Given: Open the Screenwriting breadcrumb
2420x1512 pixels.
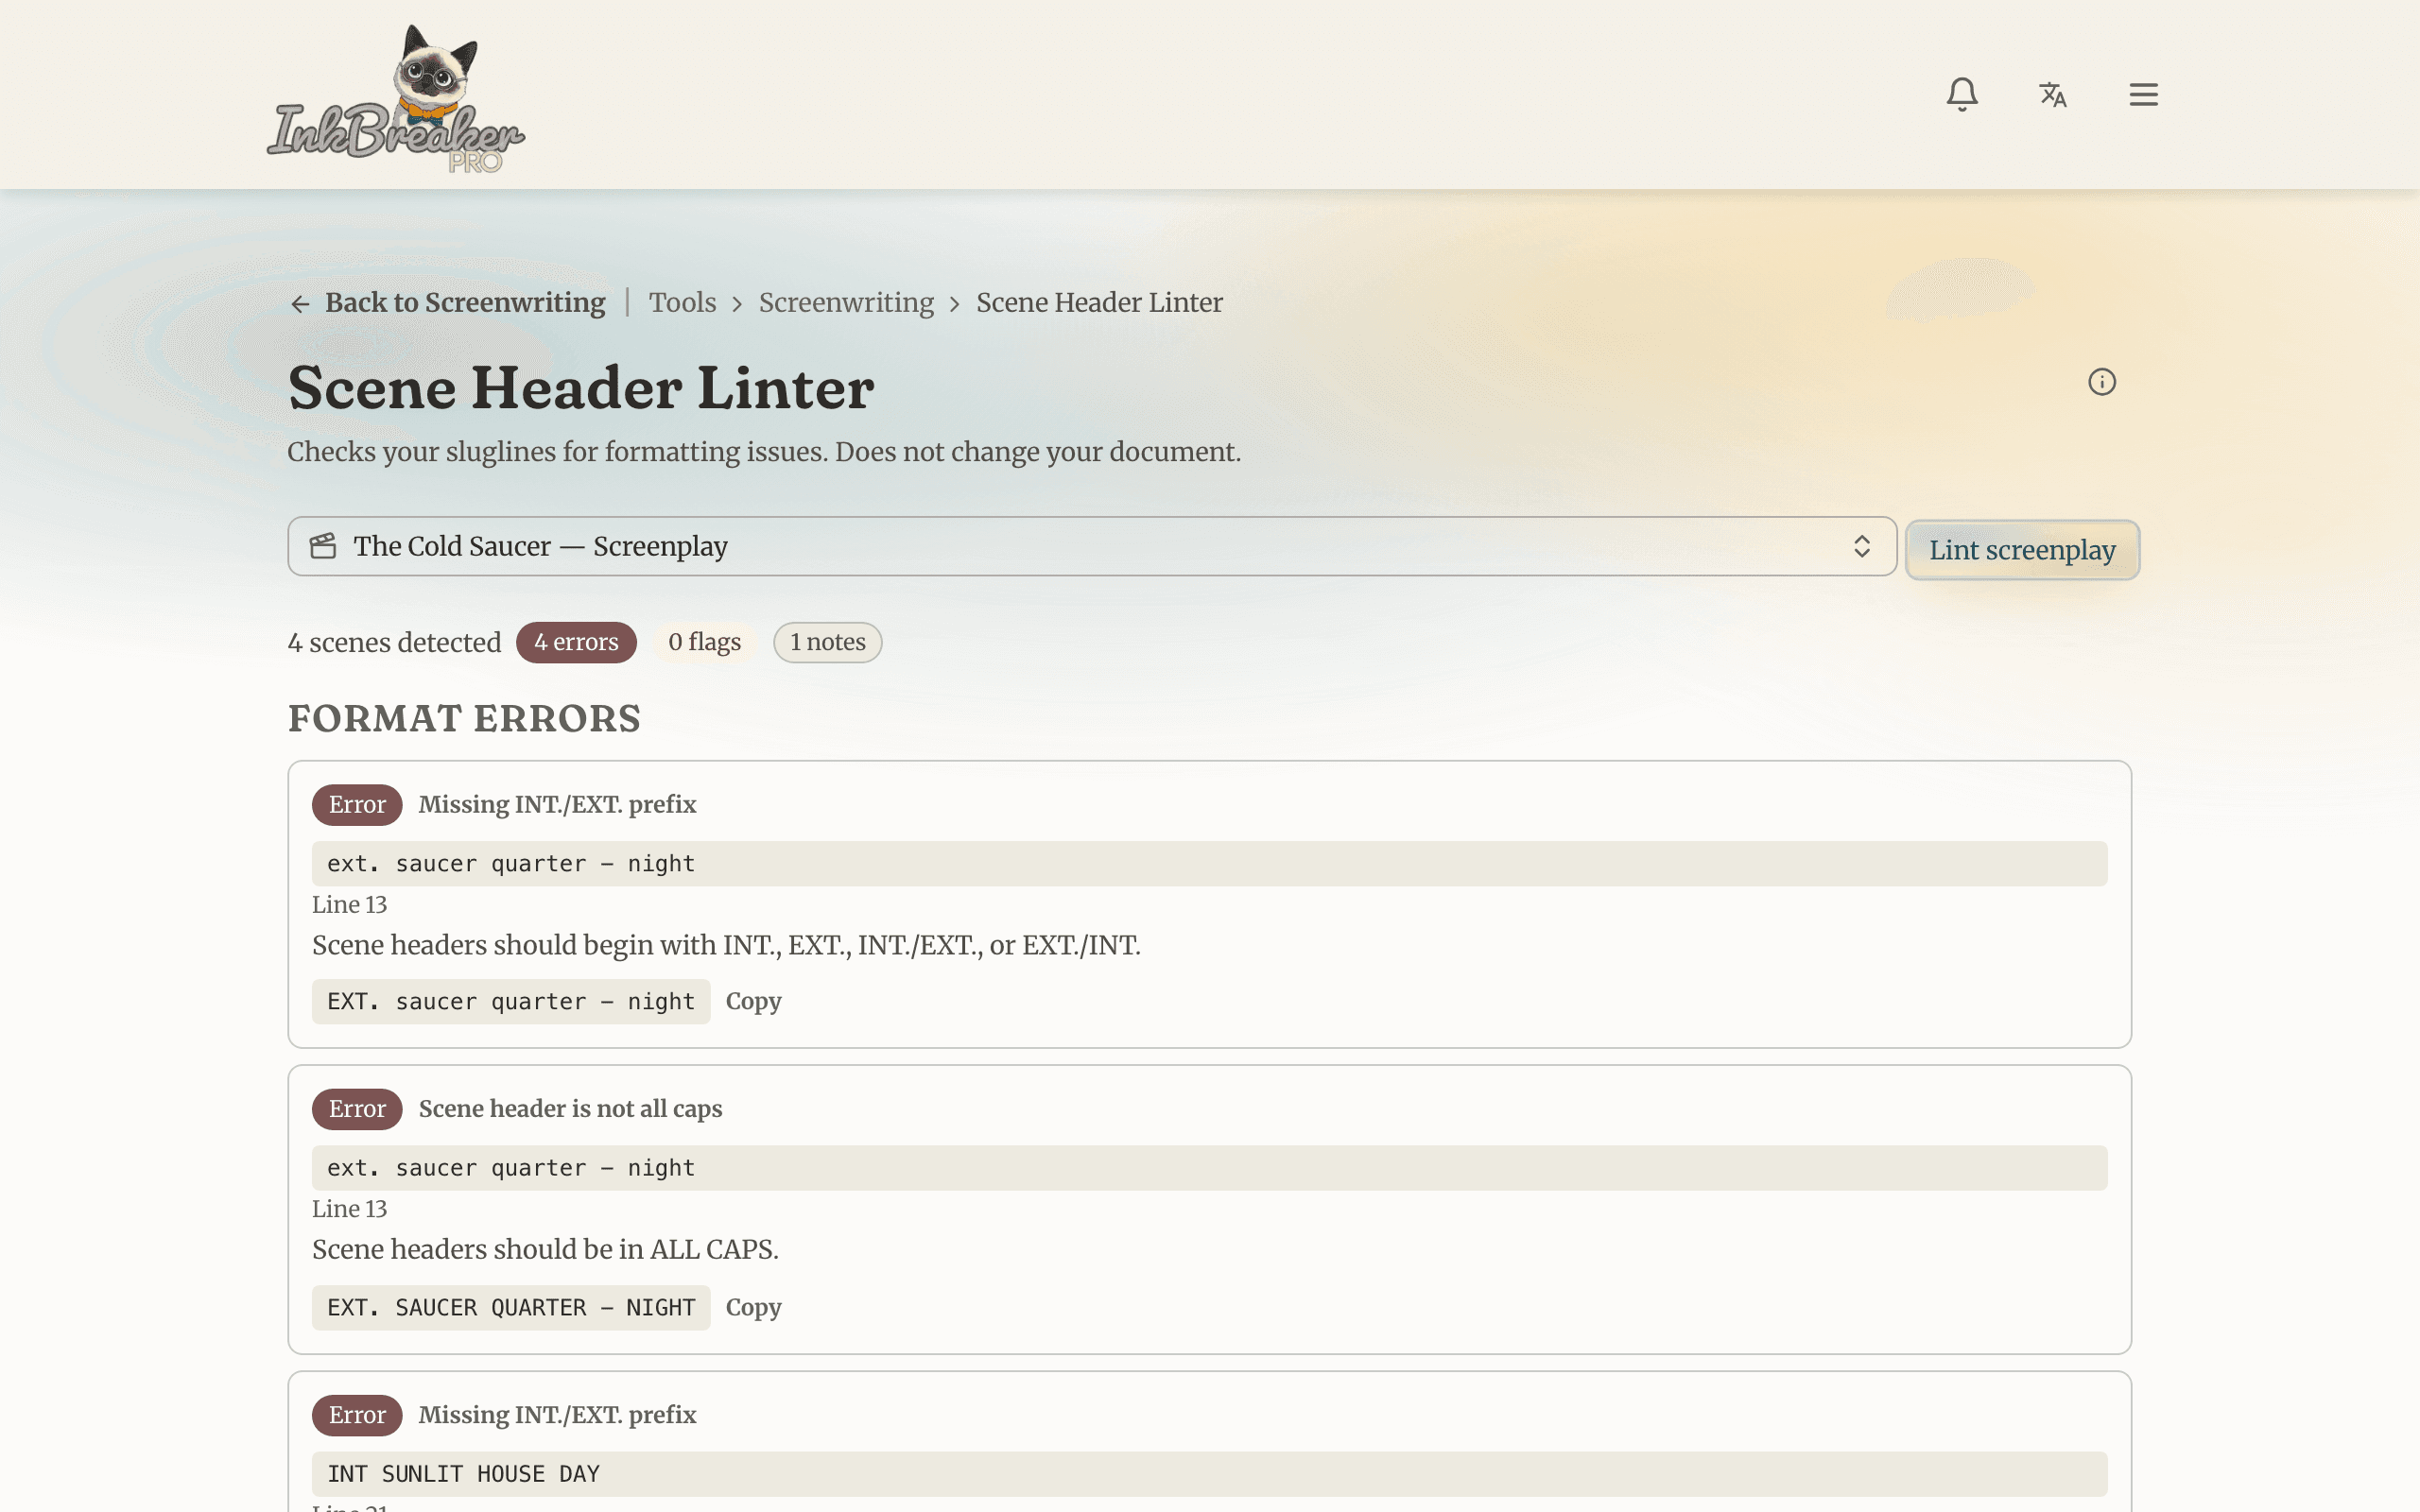Looking at the screenshot, I should 846,303.
